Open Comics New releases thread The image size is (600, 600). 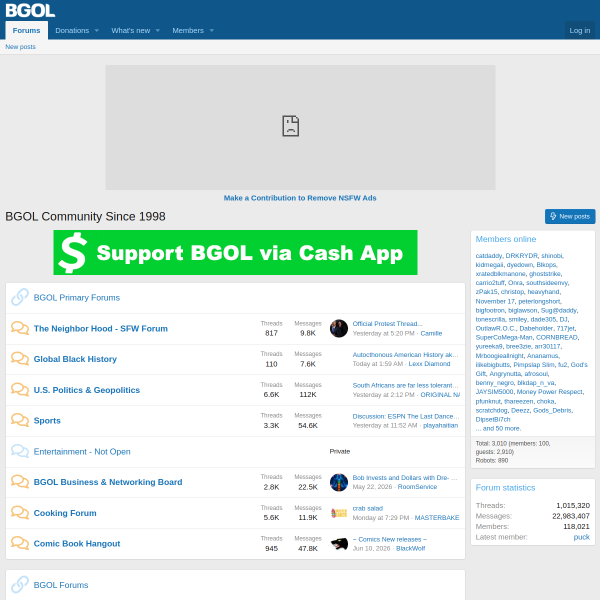(390, 539)
